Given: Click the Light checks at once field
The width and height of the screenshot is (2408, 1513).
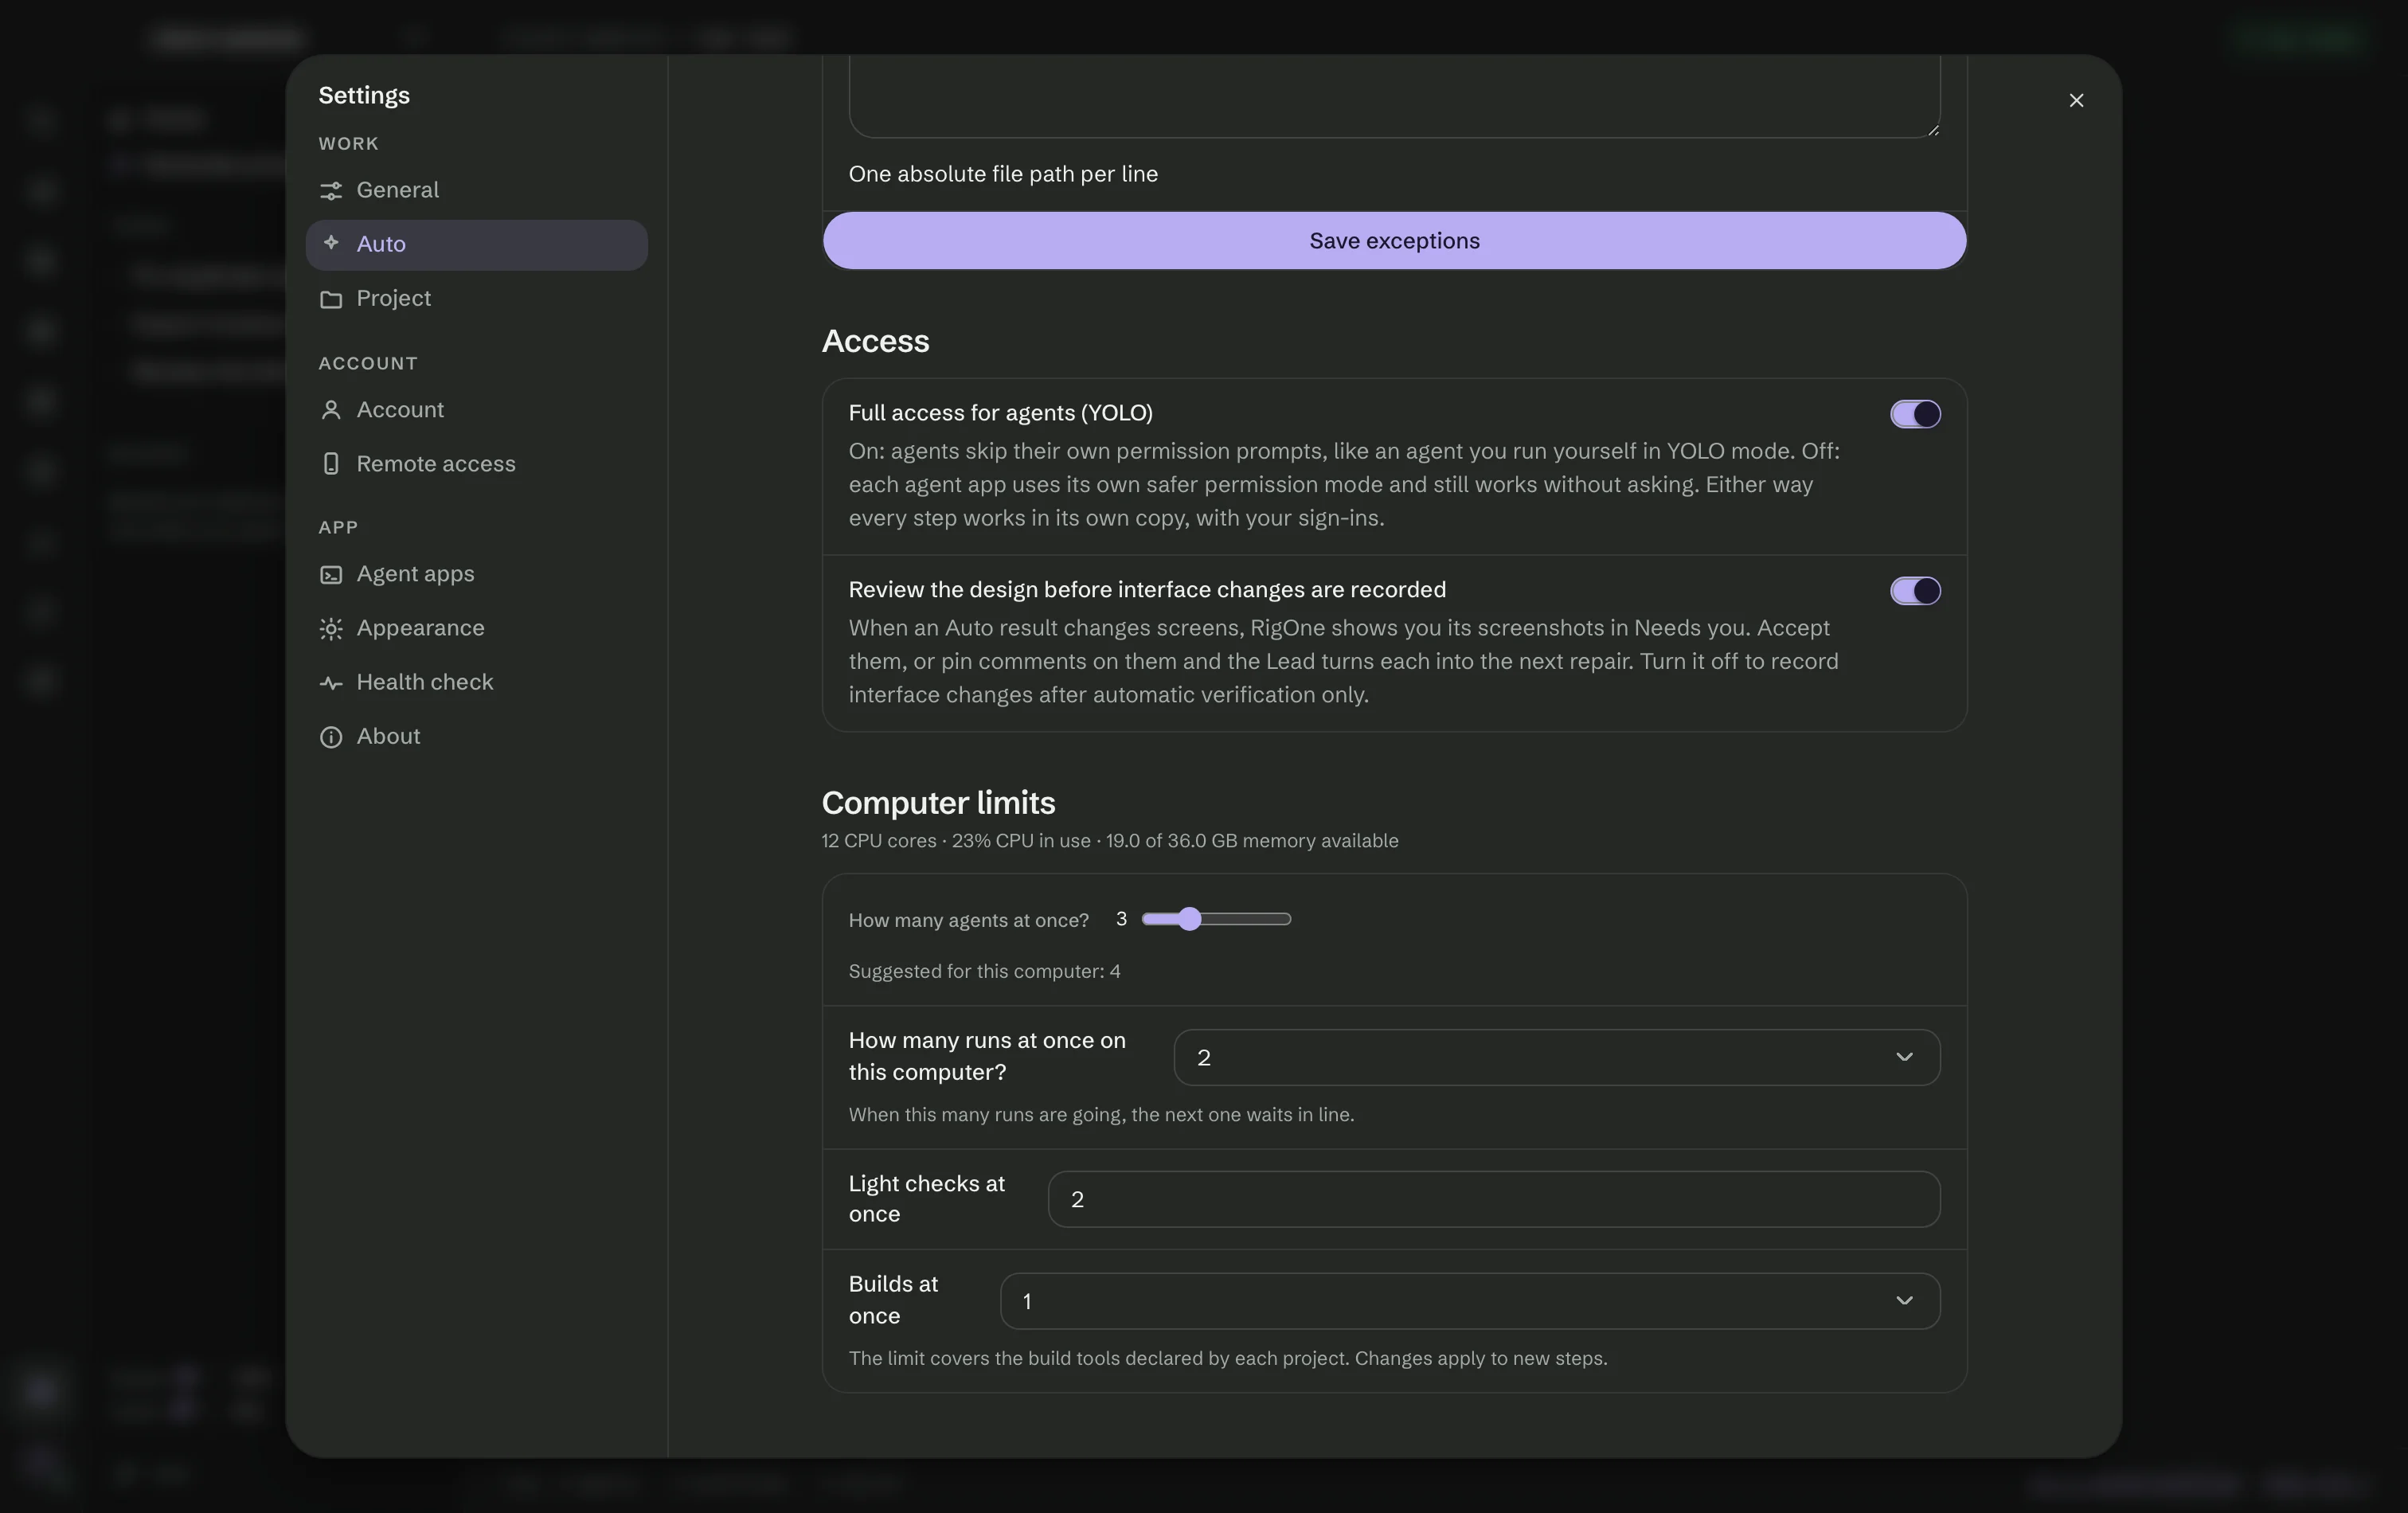Looking at the screenshot, I should (x=1494, y=1199).
